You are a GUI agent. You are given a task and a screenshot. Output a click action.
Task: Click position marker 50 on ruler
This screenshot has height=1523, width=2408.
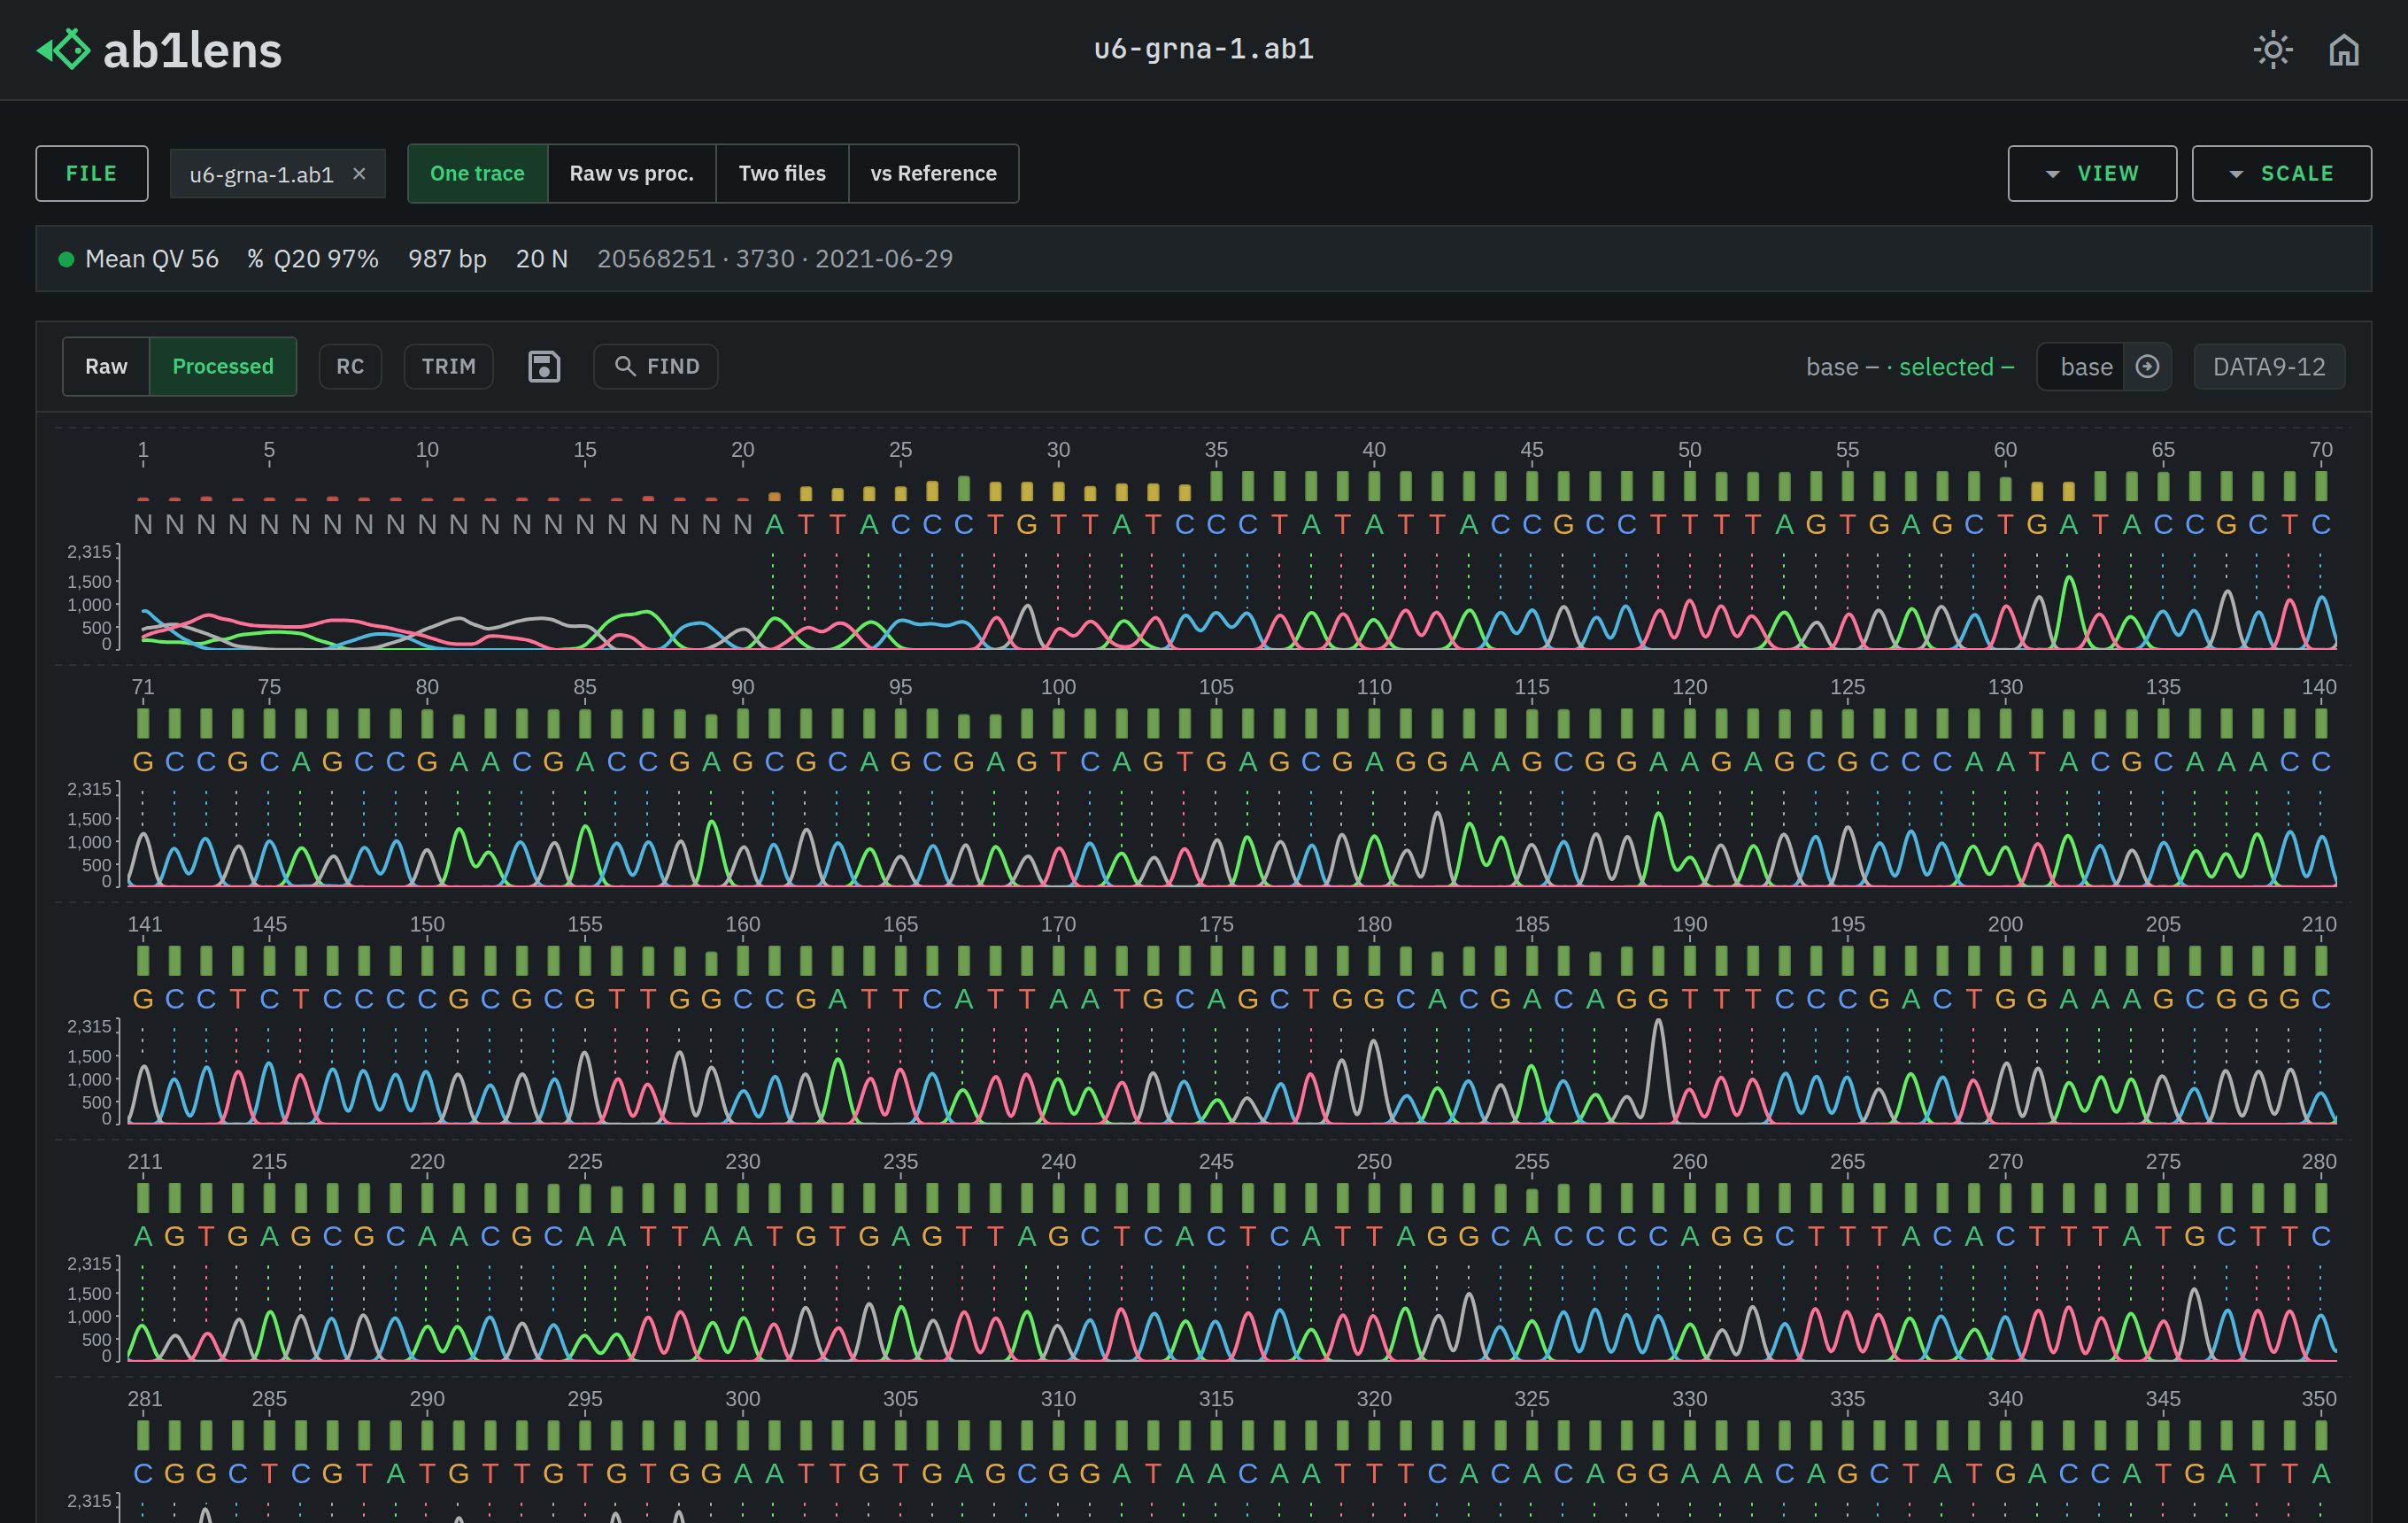pyautogui.click(x=1689, y=450)
